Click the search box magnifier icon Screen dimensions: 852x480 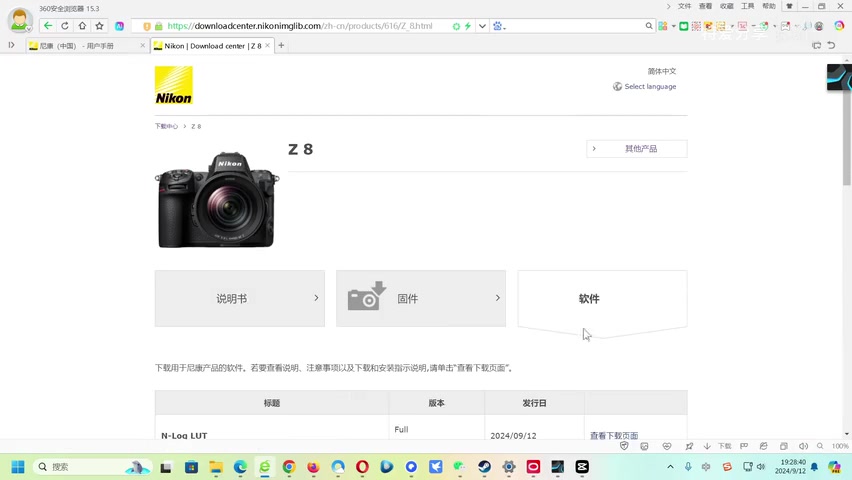649,26
